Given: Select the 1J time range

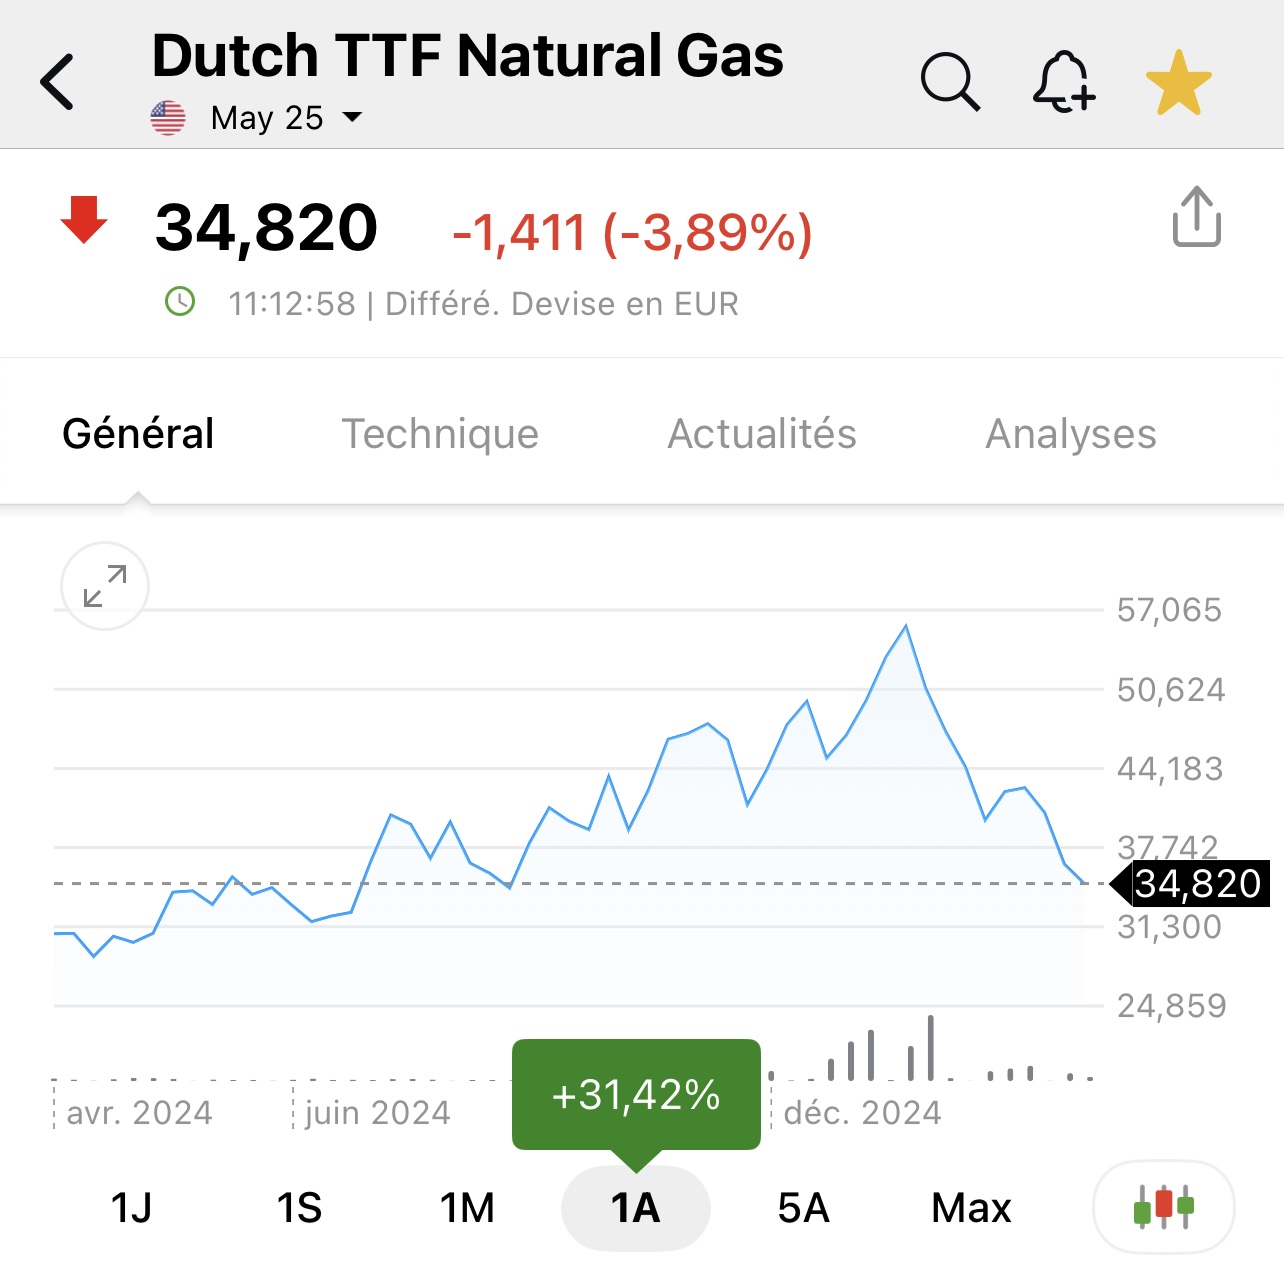Looking at the screenshot, I should 131,1208.
